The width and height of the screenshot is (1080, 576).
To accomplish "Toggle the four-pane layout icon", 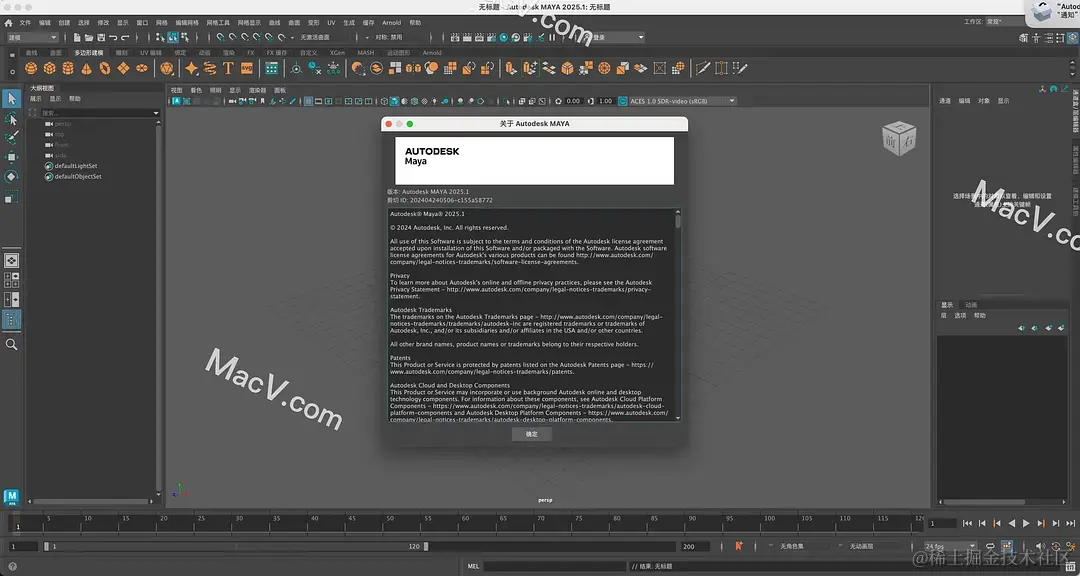I will coord(12,280).
